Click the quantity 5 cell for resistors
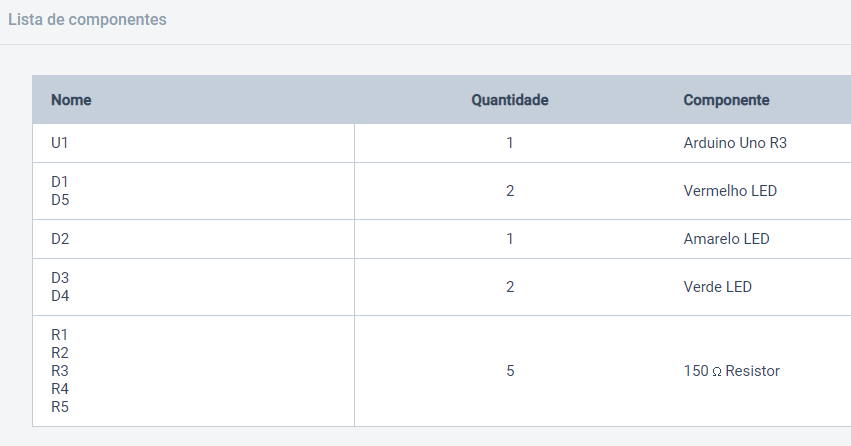 pos(510,371)
